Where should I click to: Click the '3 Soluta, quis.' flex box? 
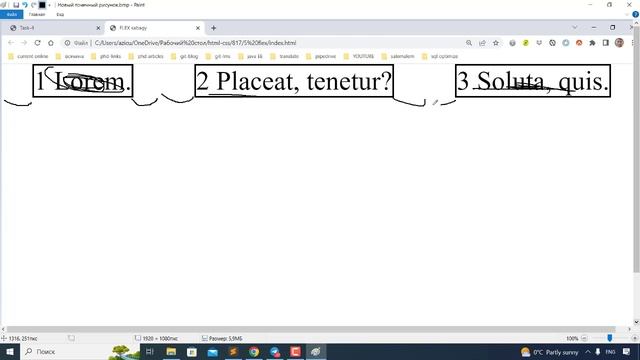click(x=533, y=81)
